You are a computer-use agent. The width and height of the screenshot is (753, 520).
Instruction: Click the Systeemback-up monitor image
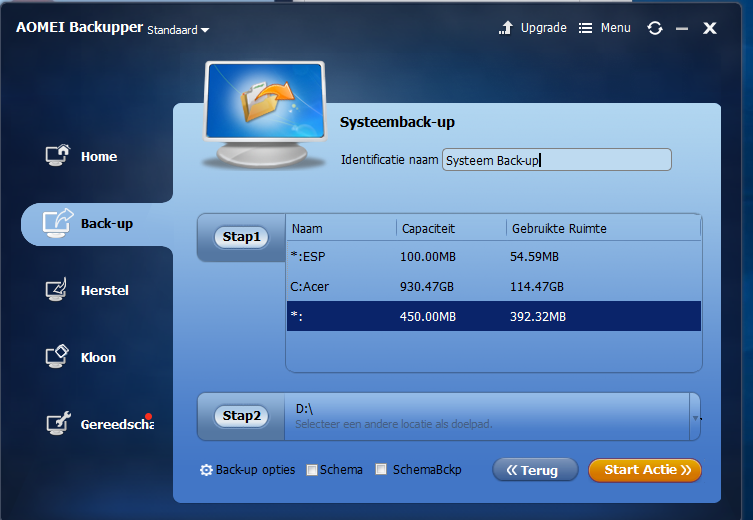pos(265,114)
